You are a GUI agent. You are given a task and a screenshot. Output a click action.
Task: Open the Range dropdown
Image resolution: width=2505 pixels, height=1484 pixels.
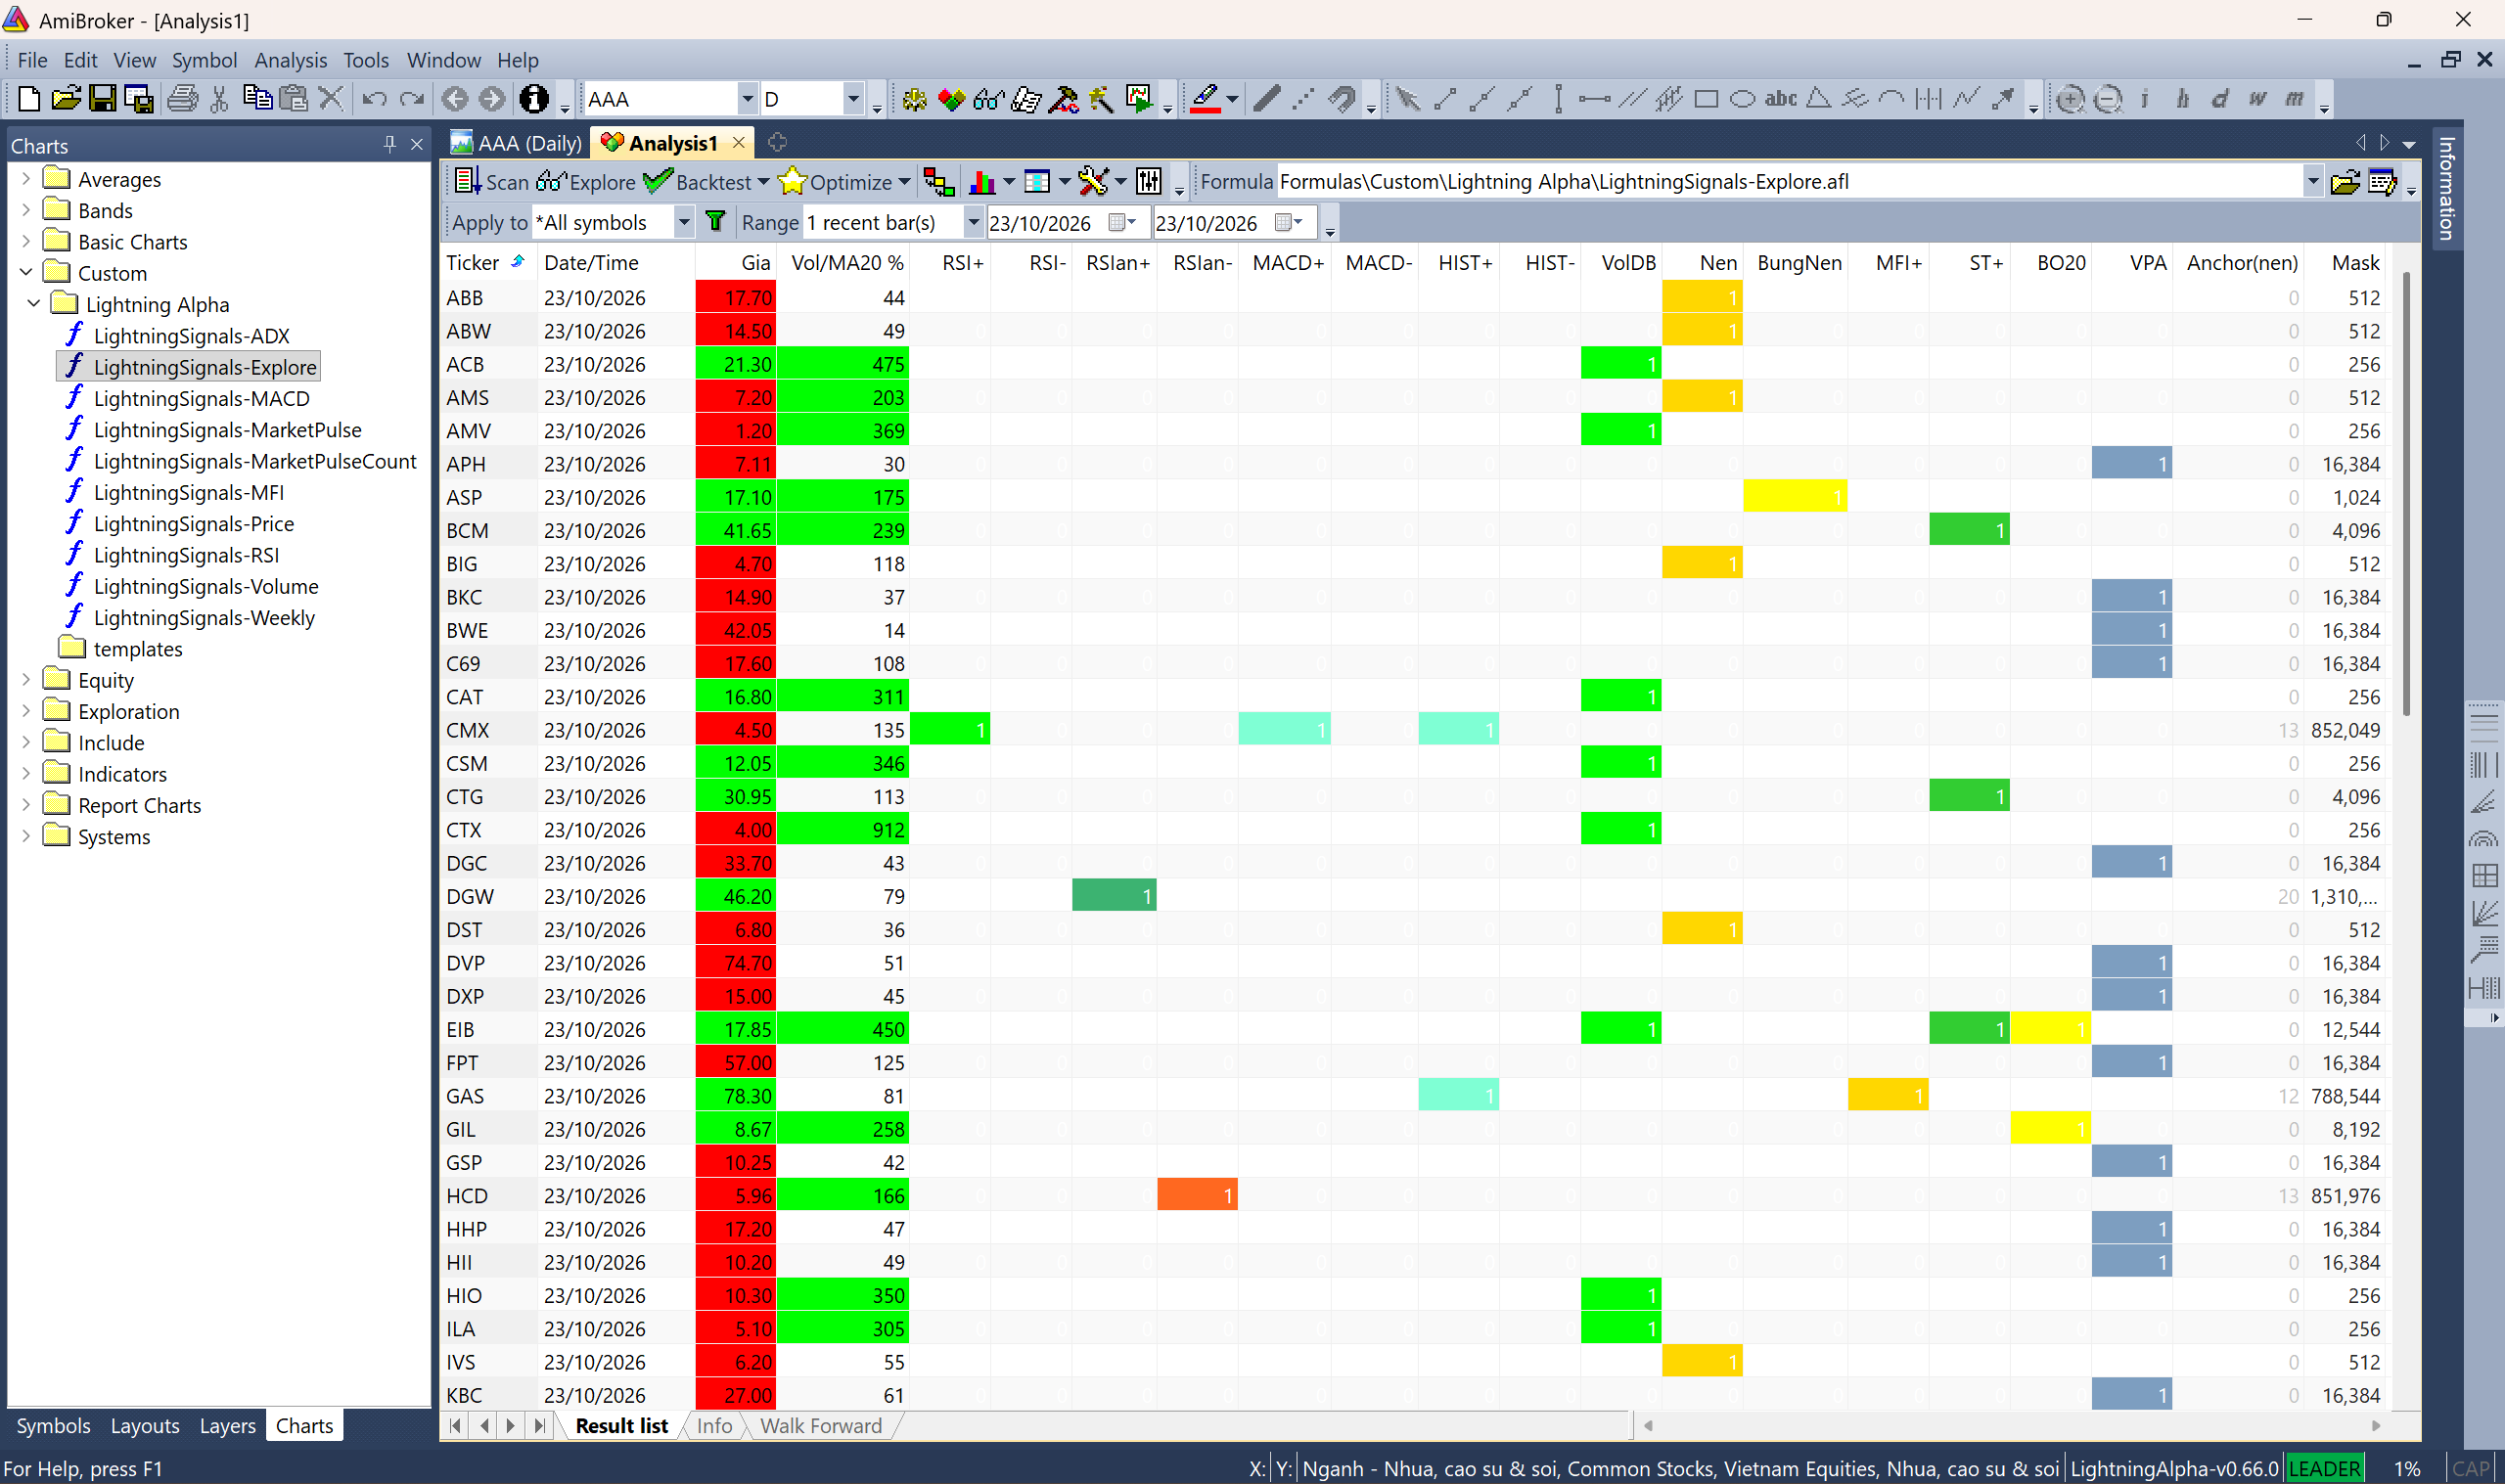pos(973,222)
